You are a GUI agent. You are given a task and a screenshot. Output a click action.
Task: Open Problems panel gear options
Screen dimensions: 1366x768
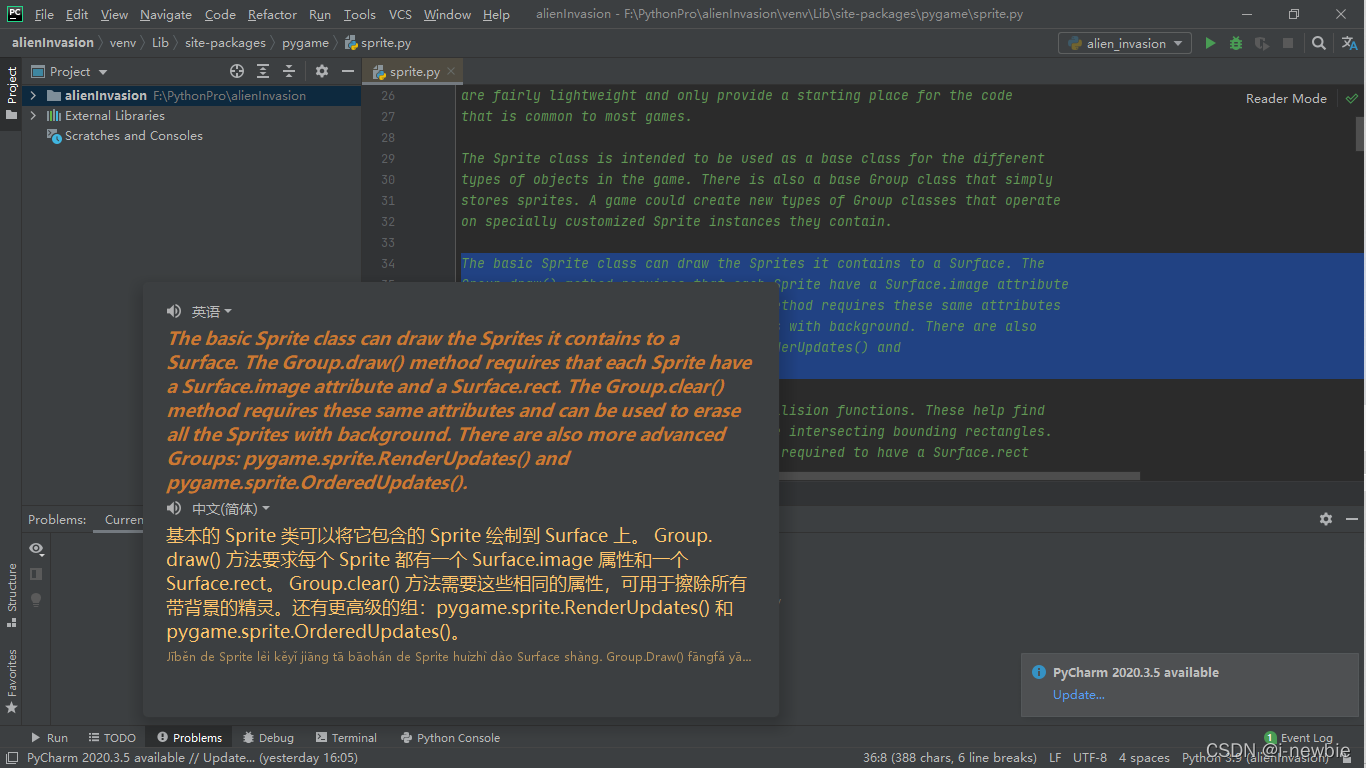1326,519
